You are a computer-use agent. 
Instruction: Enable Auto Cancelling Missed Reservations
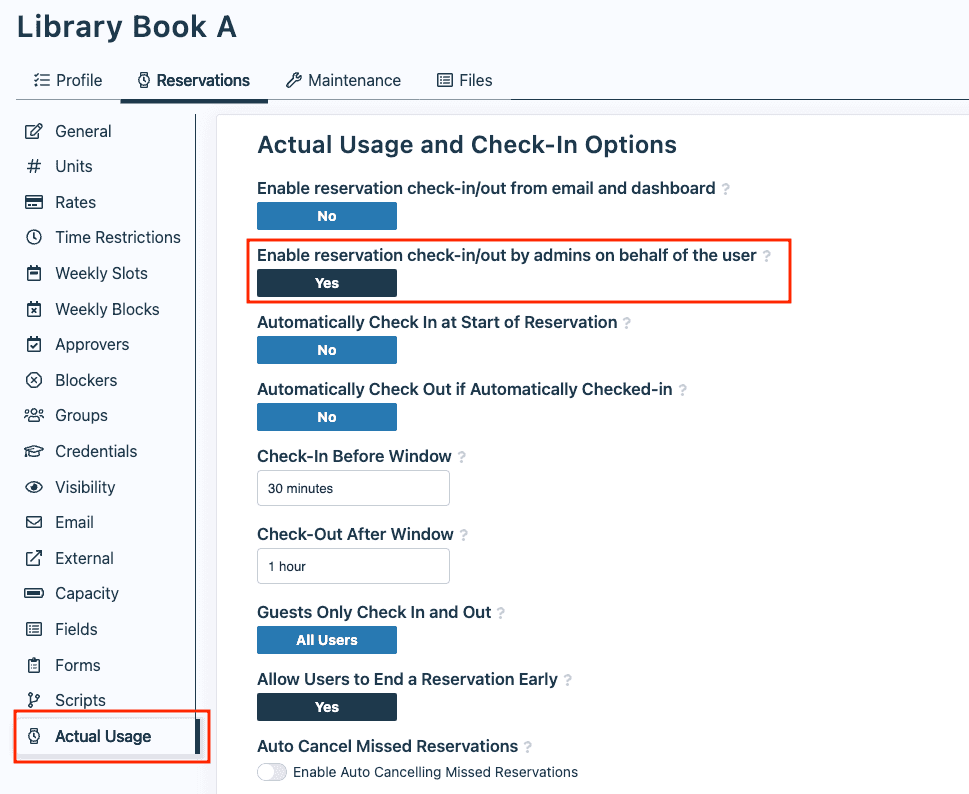pos(271,771)
